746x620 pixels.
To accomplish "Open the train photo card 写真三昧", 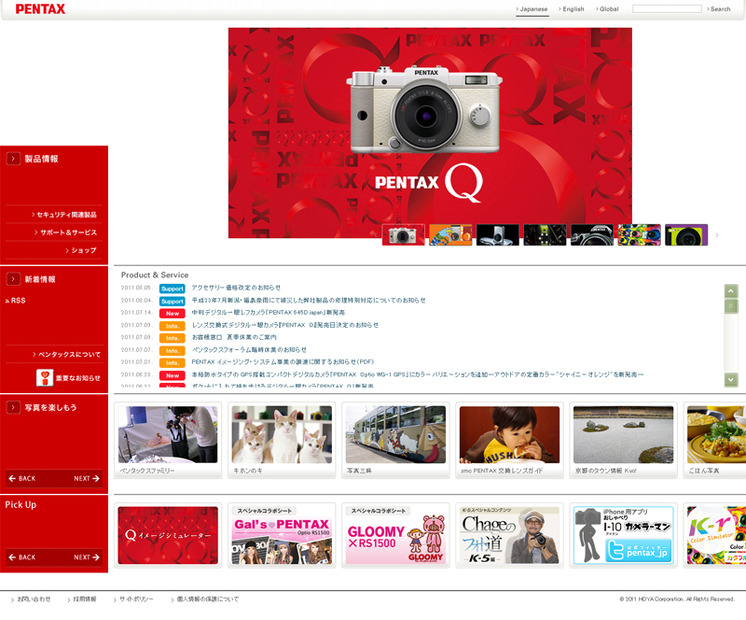I will pos(395,440).
